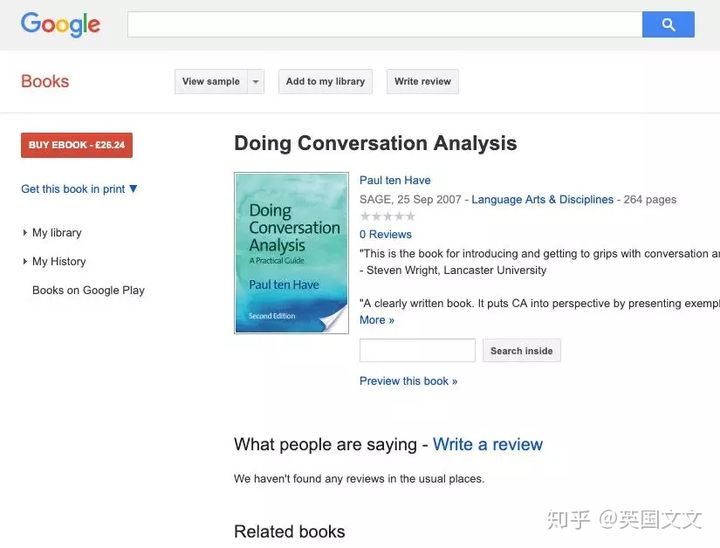Click the Buy eBook £26.24 button
This screenshot has height=548, width=720.
(77, 145)
